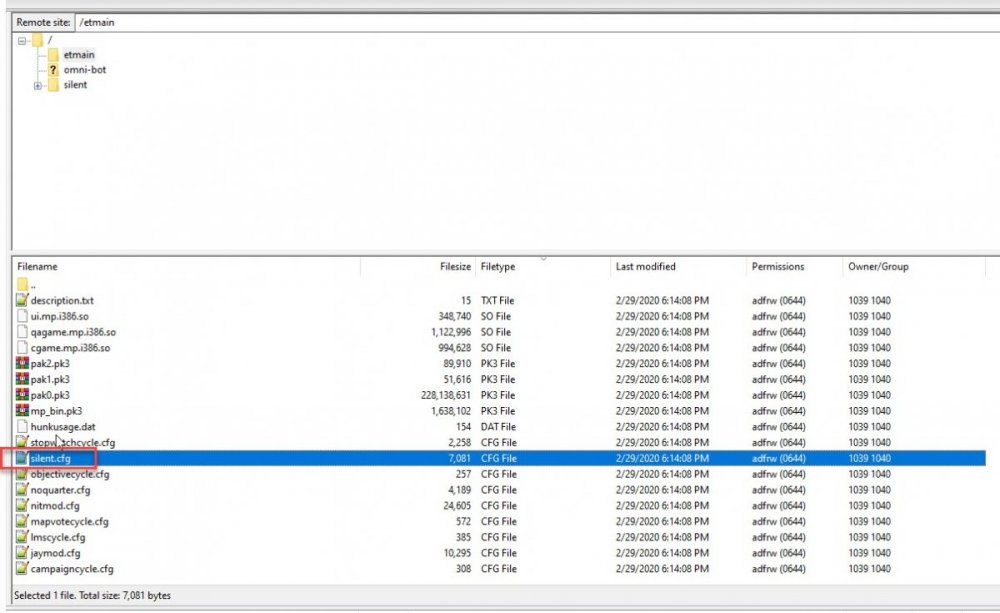The height and width of the screenshot is (613, 1000).
Task: Collapse the root directory tree node
Action: click(x=22, y=41)
